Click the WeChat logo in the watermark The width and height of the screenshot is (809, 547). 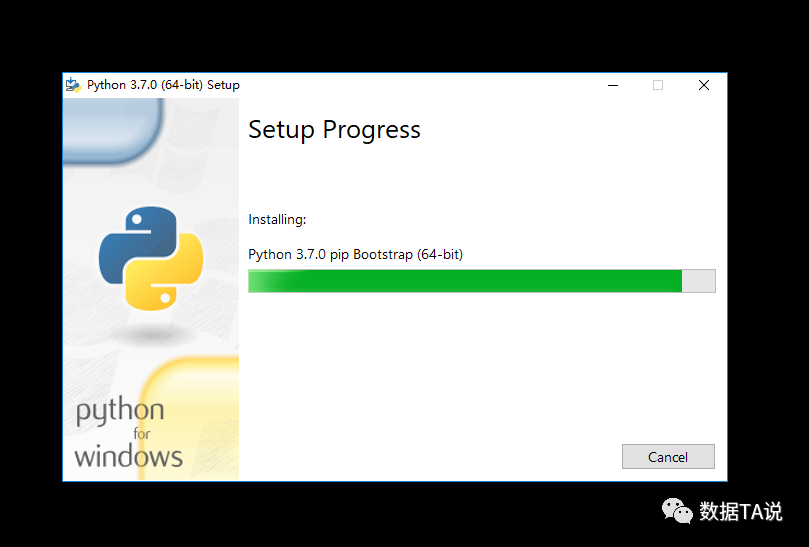[x=677, y=511]
